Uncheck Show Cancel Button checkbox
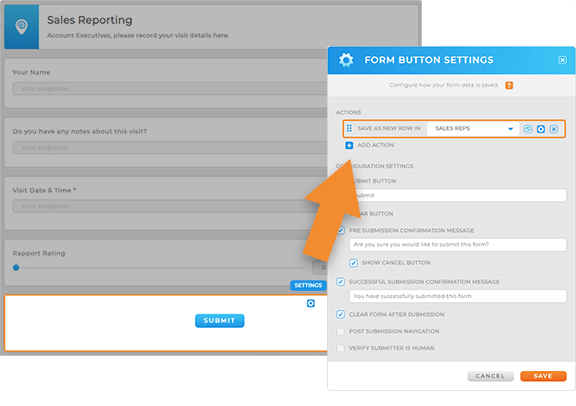Image resolution: width=576 pixels, height=406 pixels. [353, 263]
